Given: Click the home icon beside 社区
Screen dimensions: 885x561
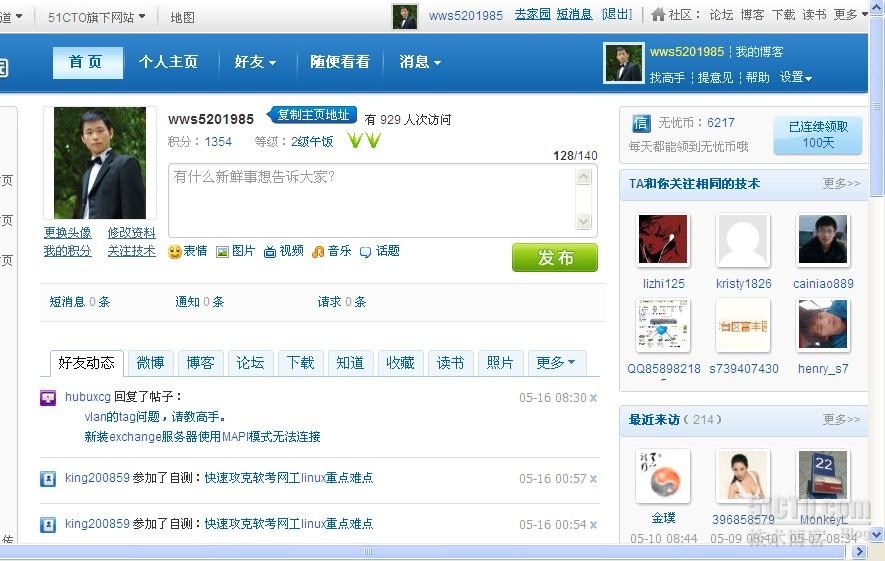Looking at the screenshot, I should [658, 15].
